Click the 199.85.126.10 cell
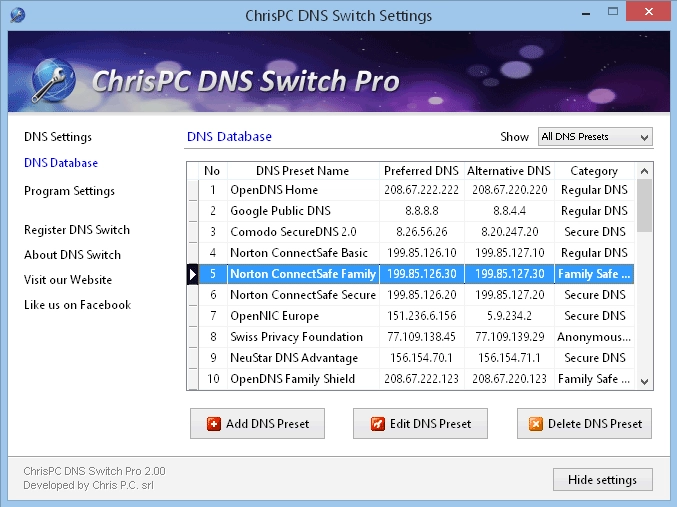Screen dimensions: 677x507 point(421,253)
